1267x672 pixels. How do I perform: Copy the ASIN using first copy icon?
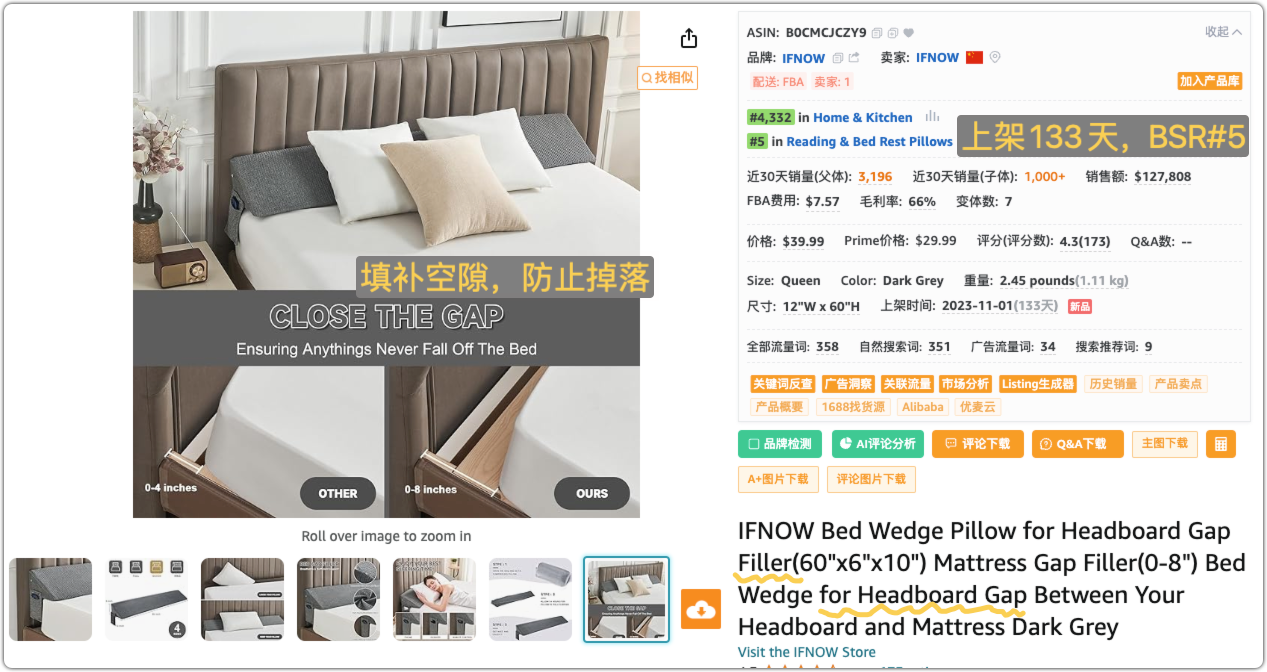tap(877, 33)
